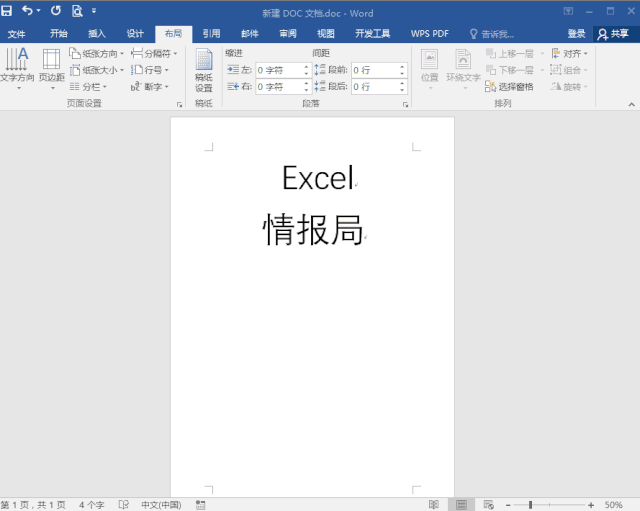Switch to Web Layout view
This screenshot has height=511, width=640.
489,505
